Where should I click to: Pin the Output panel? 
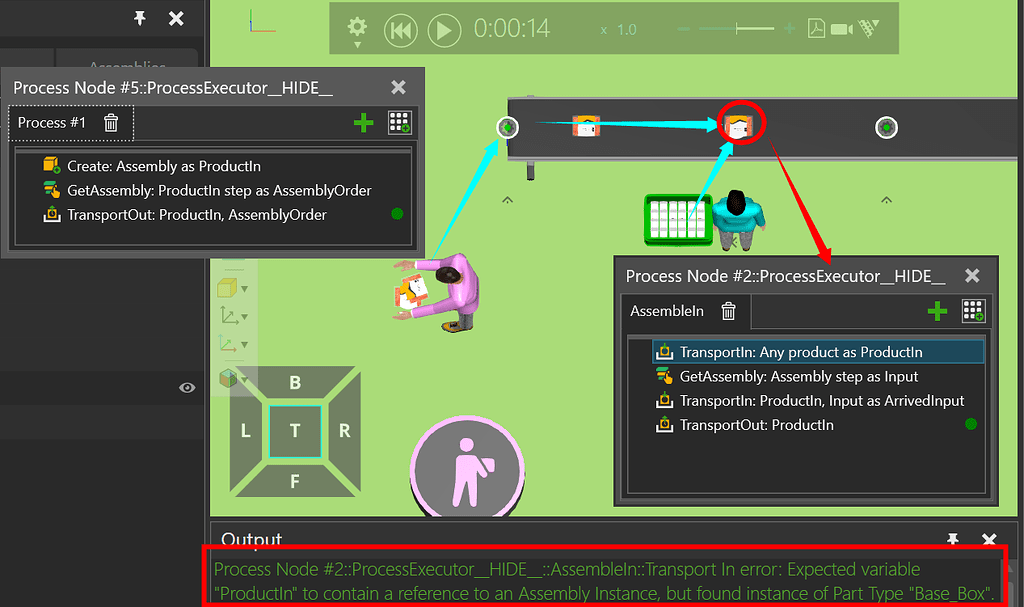[x=953, y=539]
